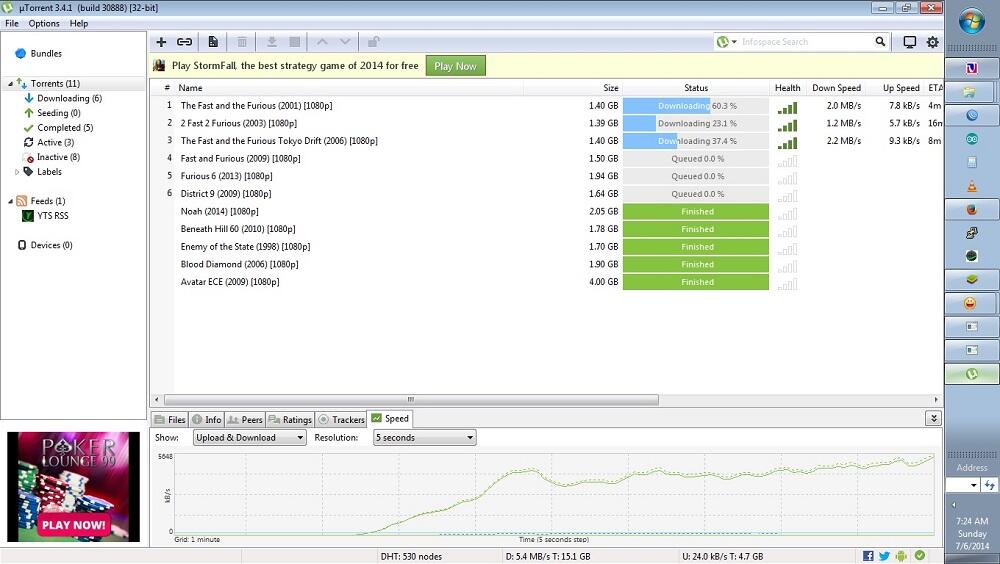1000x564 pixels.
Task: Click Create New Torrent file icon
Action: click(x=213, y=42)
